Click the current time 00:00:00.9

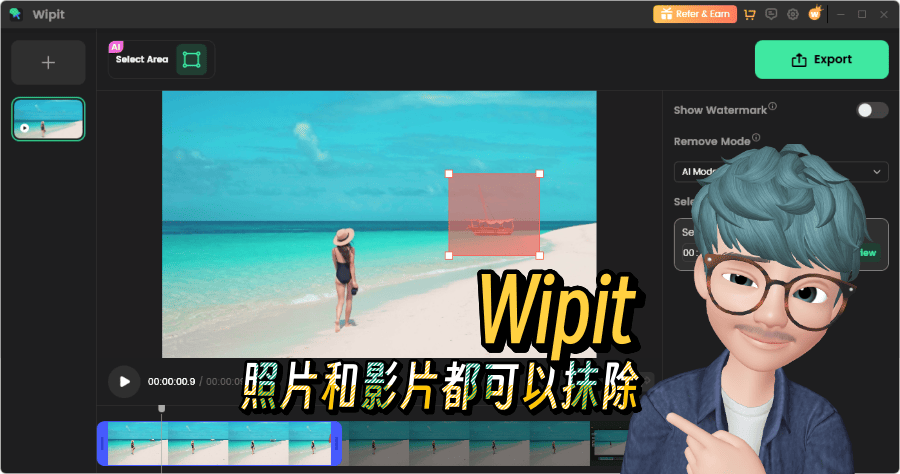click(172, 382)
